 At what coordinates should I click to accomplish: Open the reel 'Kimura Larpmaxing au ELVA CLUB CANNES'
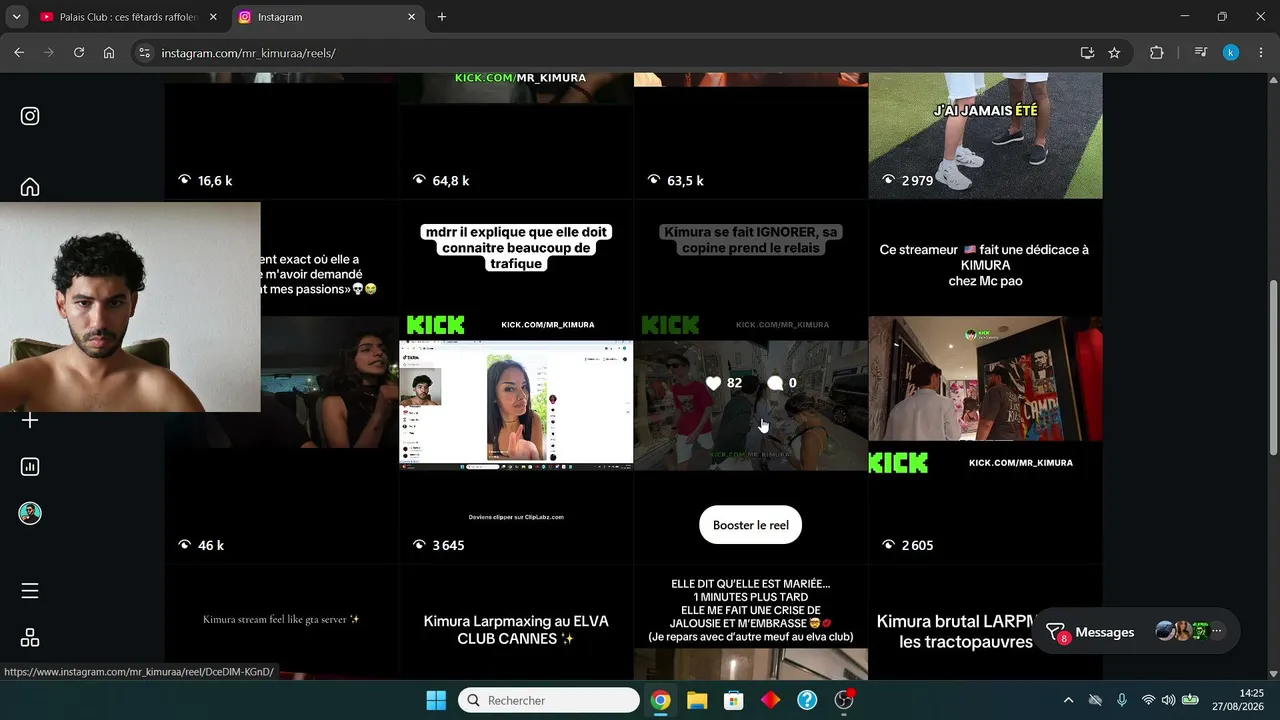tap(516, 622)
